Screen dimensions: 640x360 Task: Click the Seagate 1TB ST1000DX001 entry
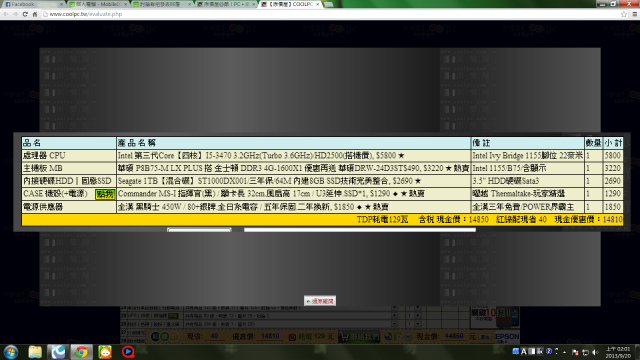click(269, 181)
